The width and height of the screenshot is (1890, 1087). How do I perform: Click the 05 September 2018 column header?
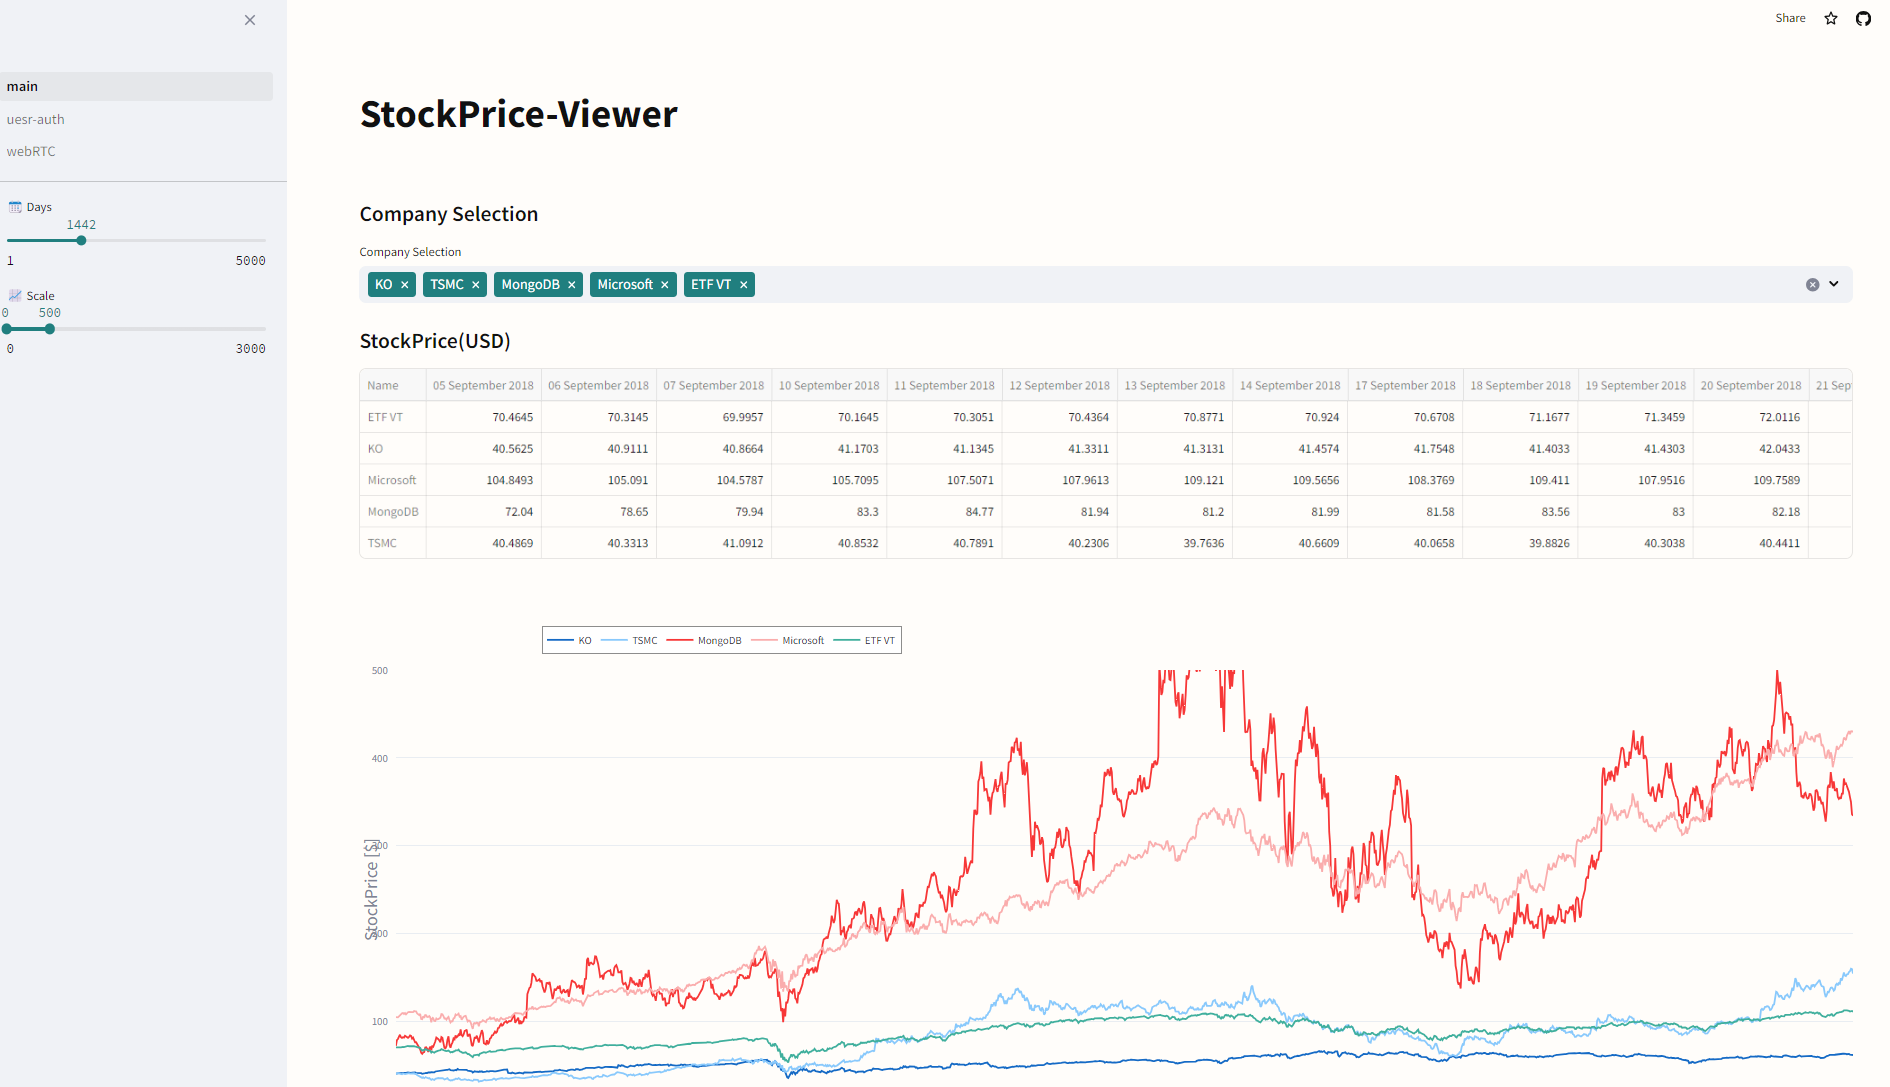pos(483,385)
